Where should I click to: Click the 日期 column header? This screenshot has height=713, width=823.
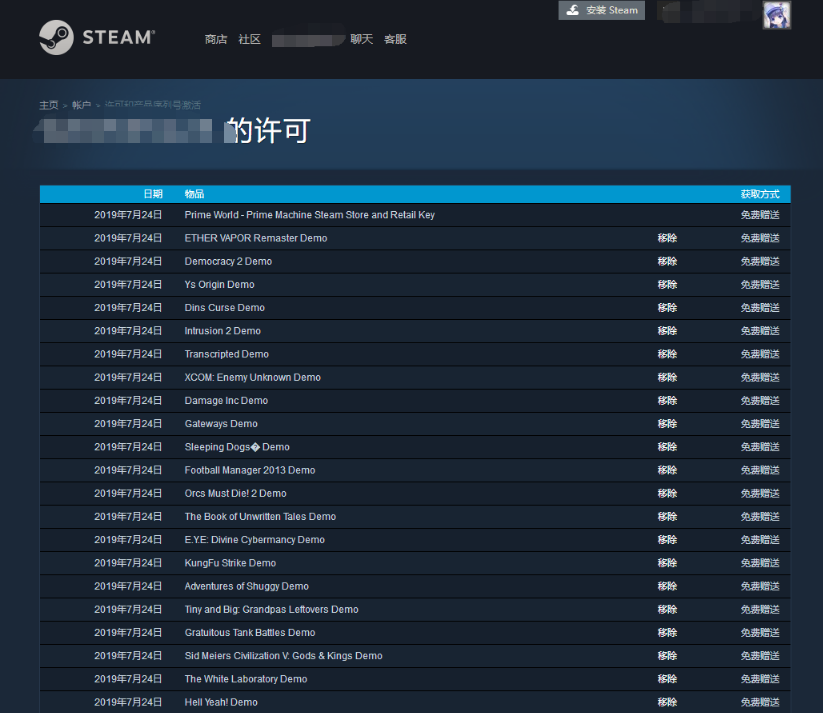[x=153, y=194]
